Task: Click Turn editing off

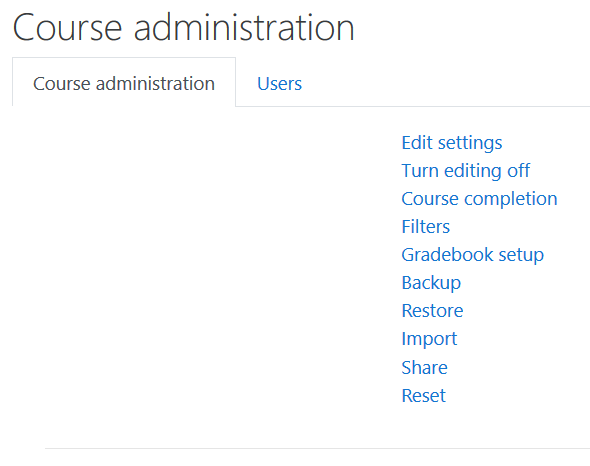Action: coord(465,171)
